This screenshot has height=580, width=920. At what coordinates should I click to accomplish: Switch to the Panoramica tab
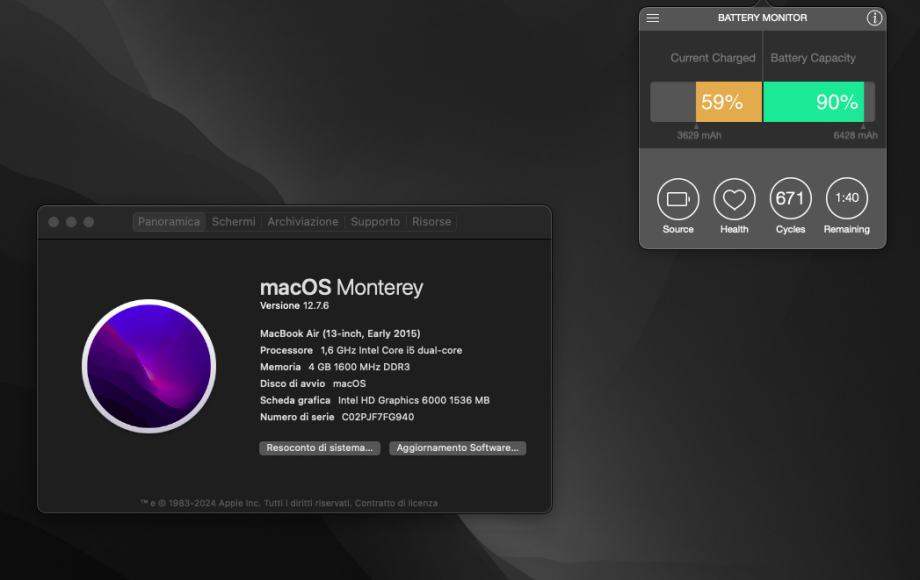(169, 222)
